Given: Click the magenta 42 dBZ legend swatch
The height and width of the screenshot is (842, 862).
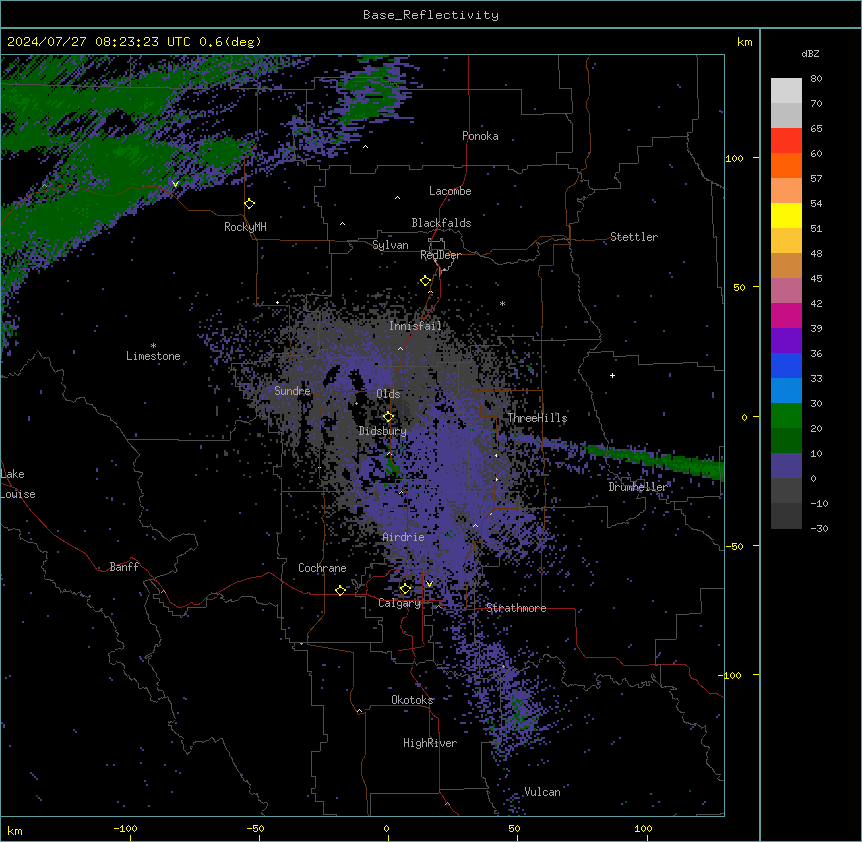Looking at the screenshot, I should [x=786, y=315].
